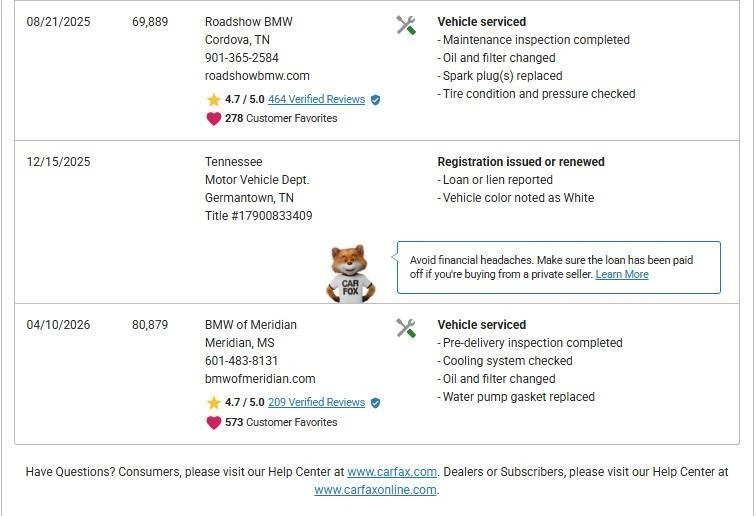
Task: Visit the www.carfaxonline.com link
Action: [x=375, y=490]
